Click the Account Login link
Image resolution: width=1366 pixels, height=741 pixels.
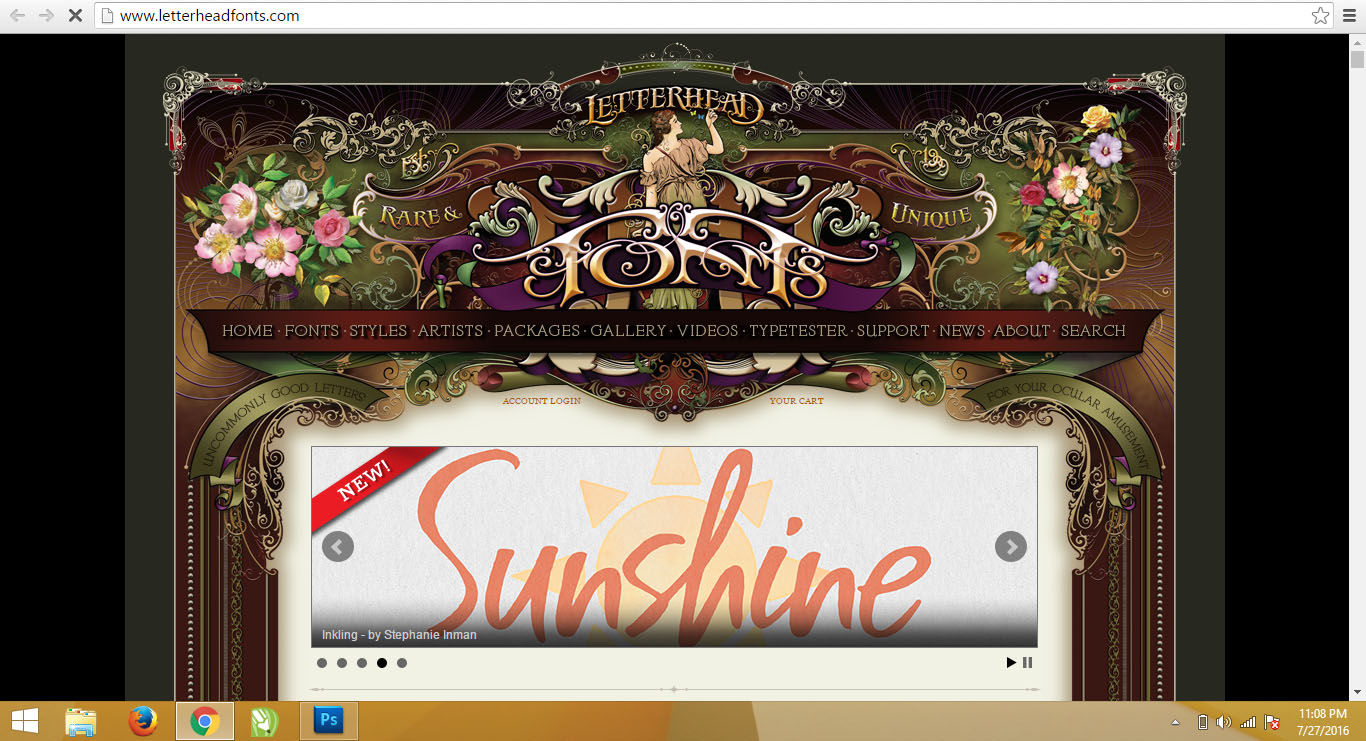point(541,401)
